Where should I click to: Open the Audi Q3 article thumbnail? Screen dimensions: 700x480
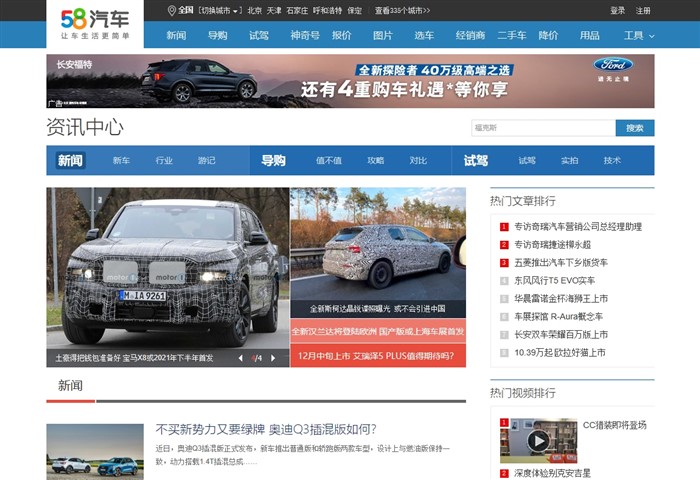(95, 452)
